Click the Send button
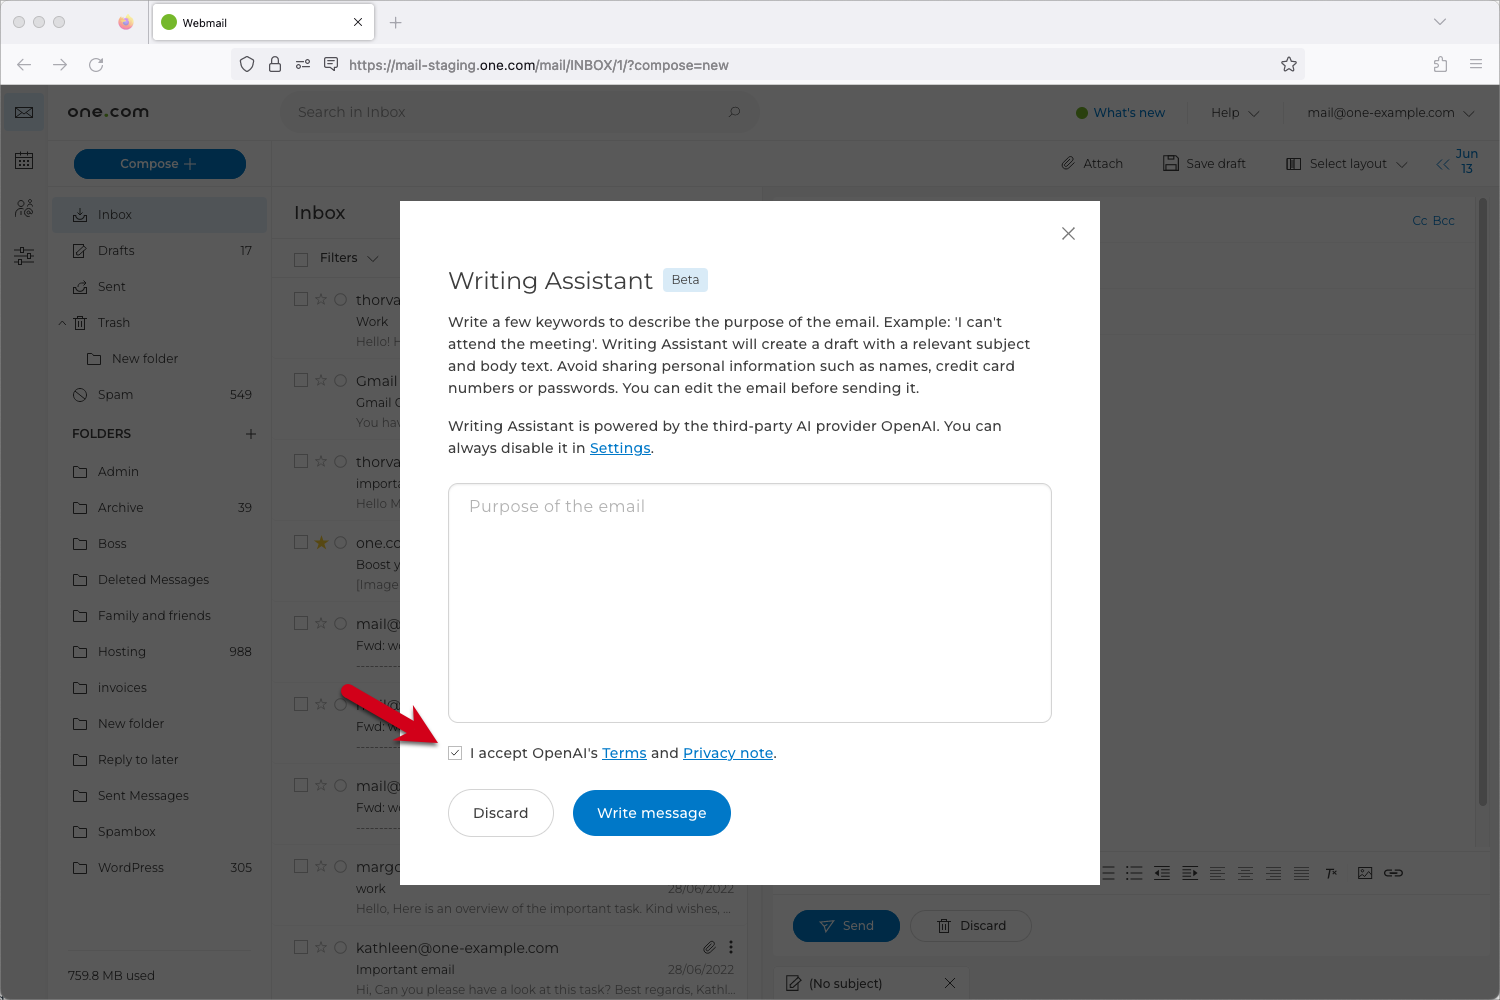Image resolution: width=1500 pixels, height=1000 pixels. click(846, 926)
